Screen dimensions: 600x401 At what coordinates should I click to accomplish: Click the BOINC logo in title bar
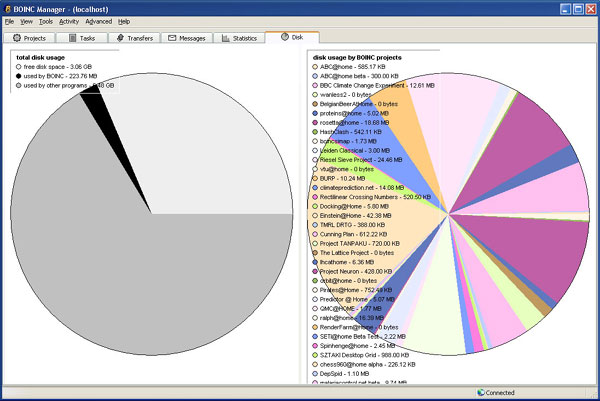(7, 9)
